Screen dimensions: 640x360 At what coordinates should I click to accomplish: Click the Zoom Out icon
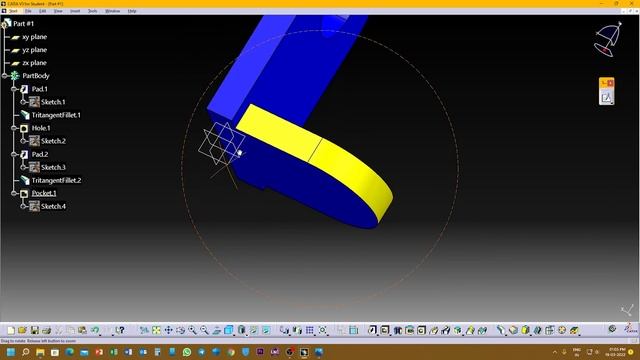tap(204, 330)
